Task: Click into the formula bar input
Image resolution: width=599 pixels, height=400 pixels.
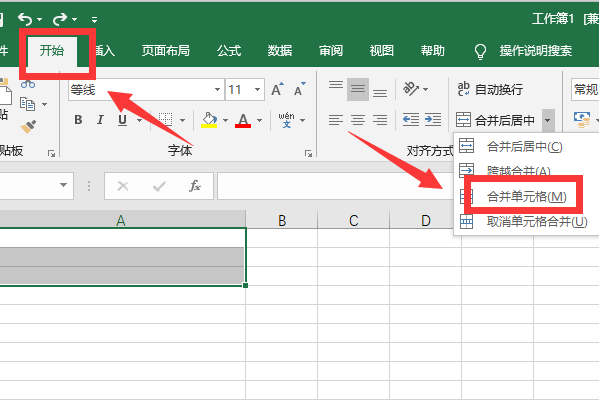Action: pos(335,186)
